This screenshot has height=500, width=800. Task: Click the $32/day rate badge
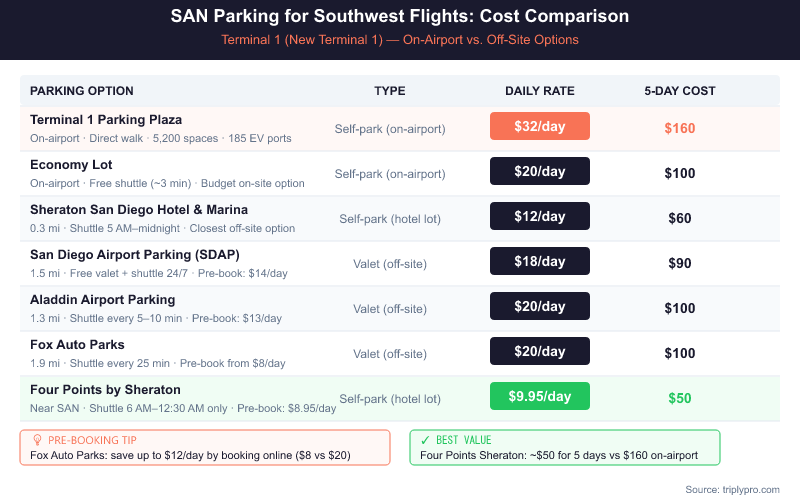(x=540, y=126)
